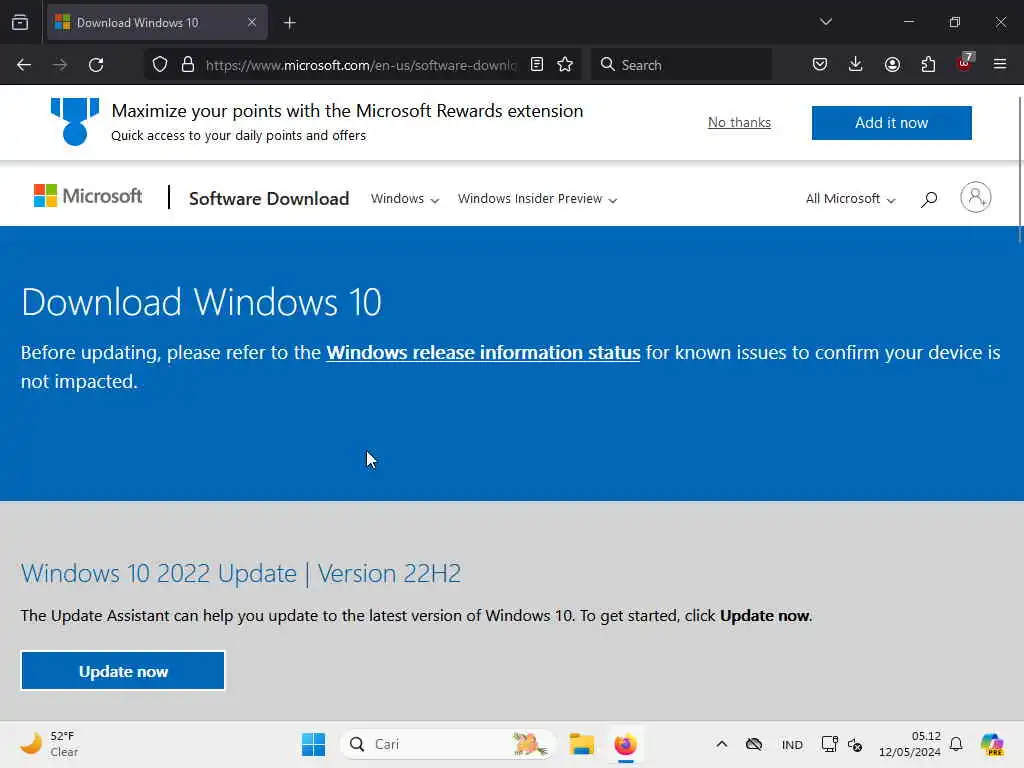View site security padlock info
The height and width of the screenshot is (768, 1024).
pos(188,65)
